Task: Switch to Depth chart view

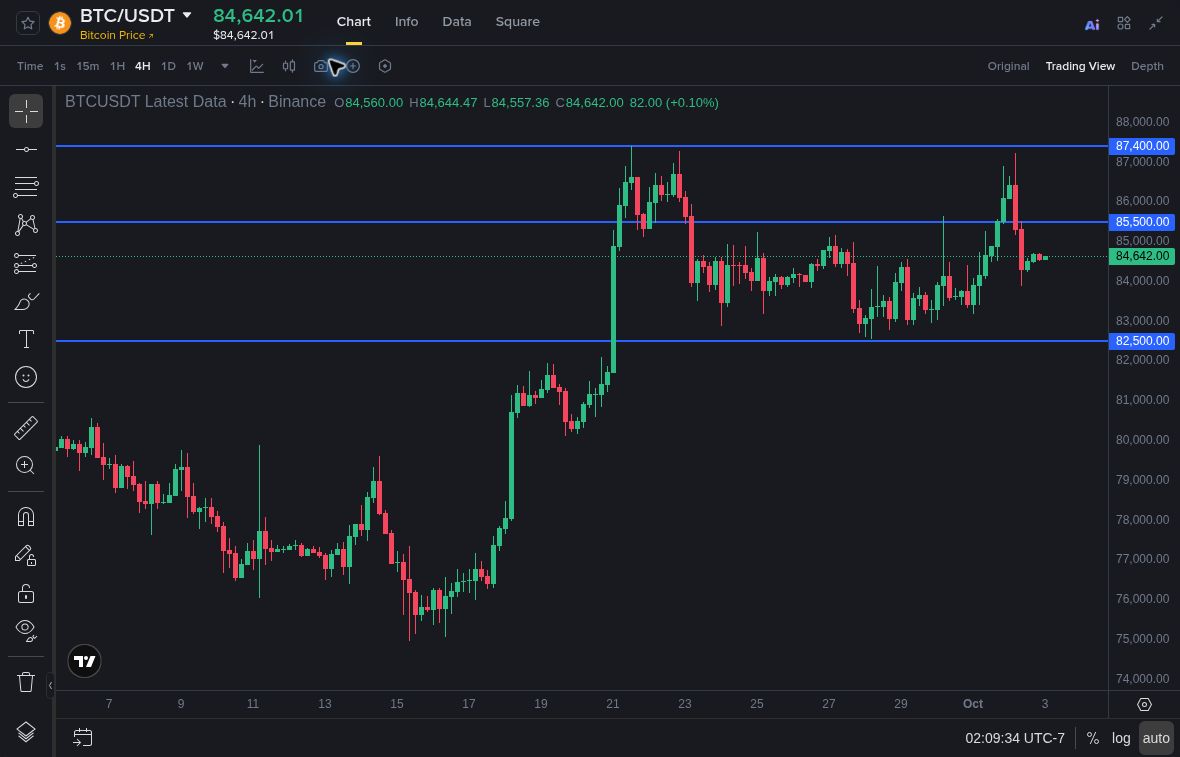Action: click(1147, 66)
